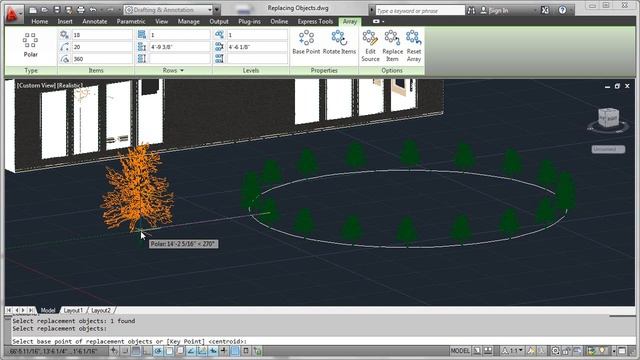Click the Workspace Switching gear icon
Image resolution: width=640 pixels, height=360 pixels.
click(555, 351)
